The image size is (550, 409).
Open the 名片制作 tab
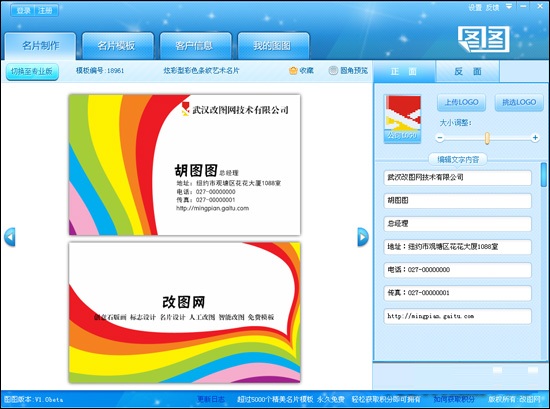pos(40,46)
